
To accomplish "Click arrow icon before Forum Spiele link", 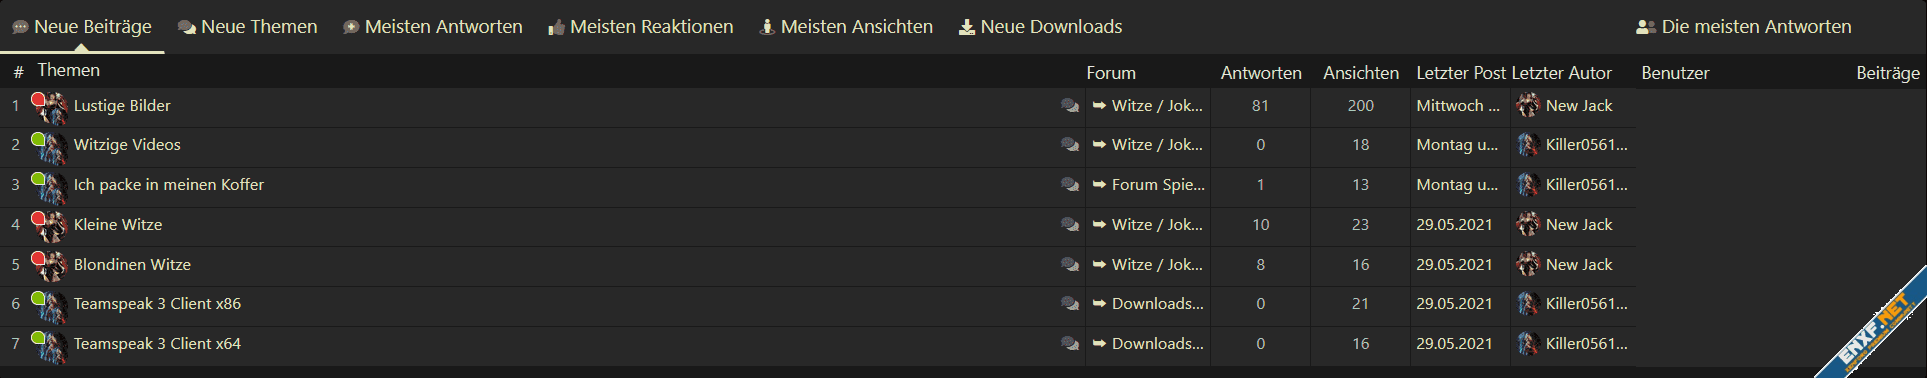I will tap(1099, 185).
